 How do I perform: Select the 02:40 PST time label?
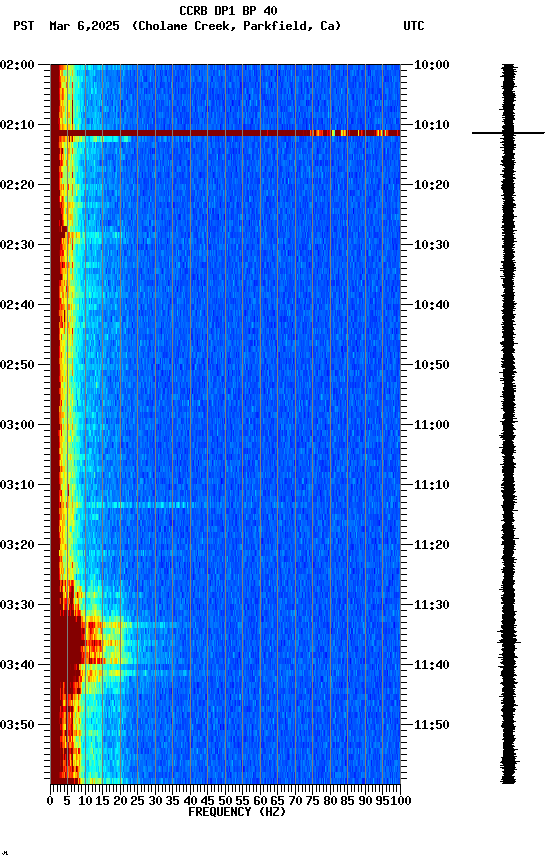[x=17, y=305]
